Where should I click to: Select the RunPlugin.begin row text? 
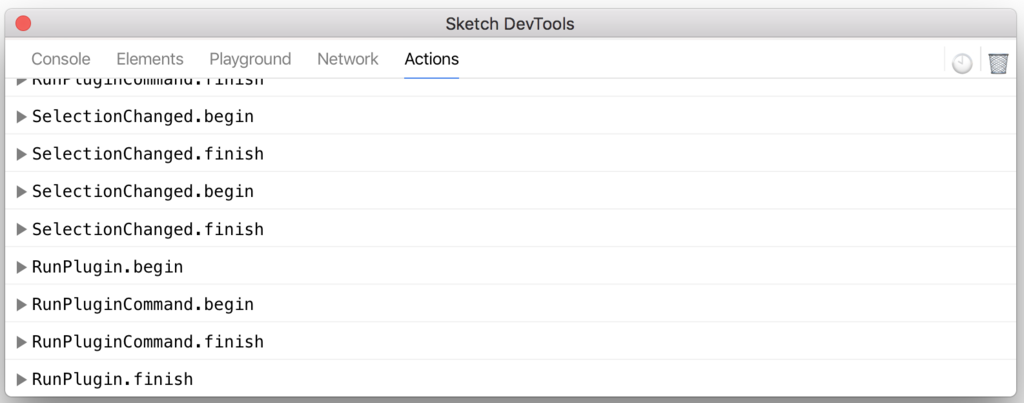point(107,267)
